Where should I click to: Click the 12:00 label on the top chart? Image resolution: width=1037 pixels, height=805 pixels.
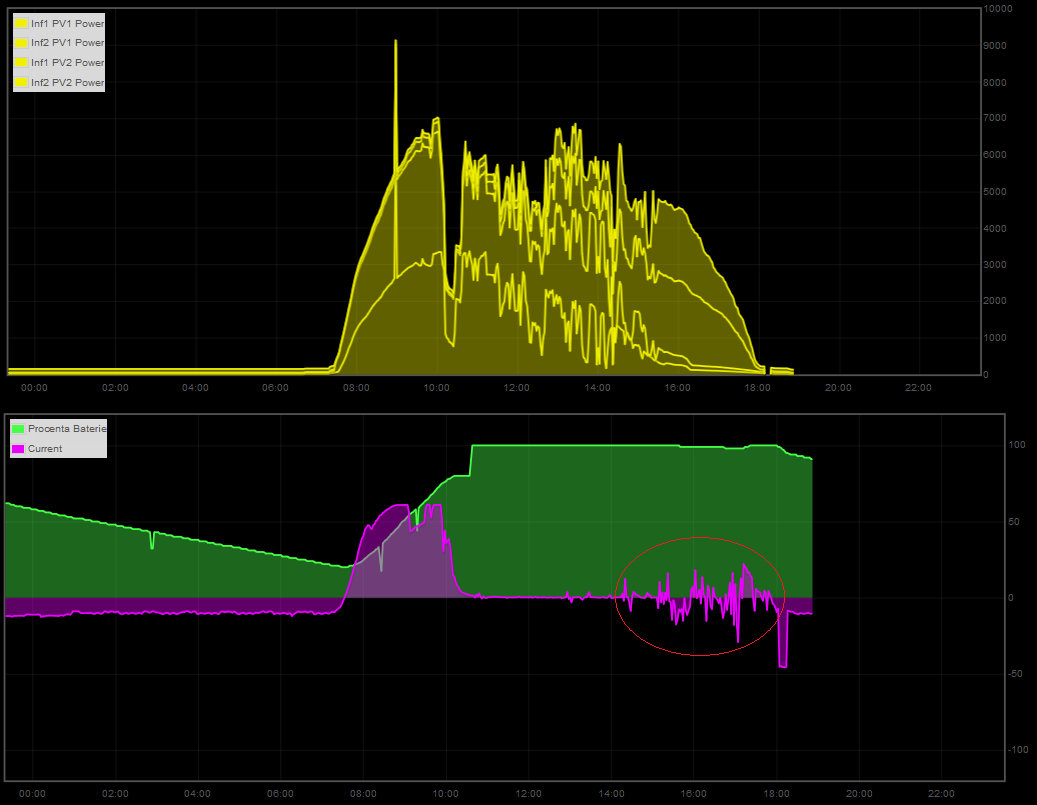(516, 388)
